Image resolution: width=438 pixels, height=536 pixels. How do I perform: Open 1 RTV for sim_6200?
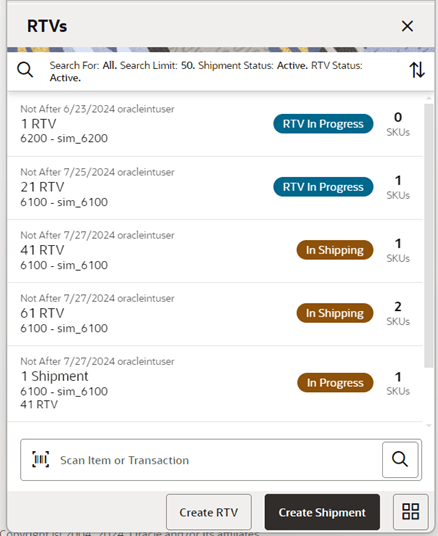[x=215, y=124]
